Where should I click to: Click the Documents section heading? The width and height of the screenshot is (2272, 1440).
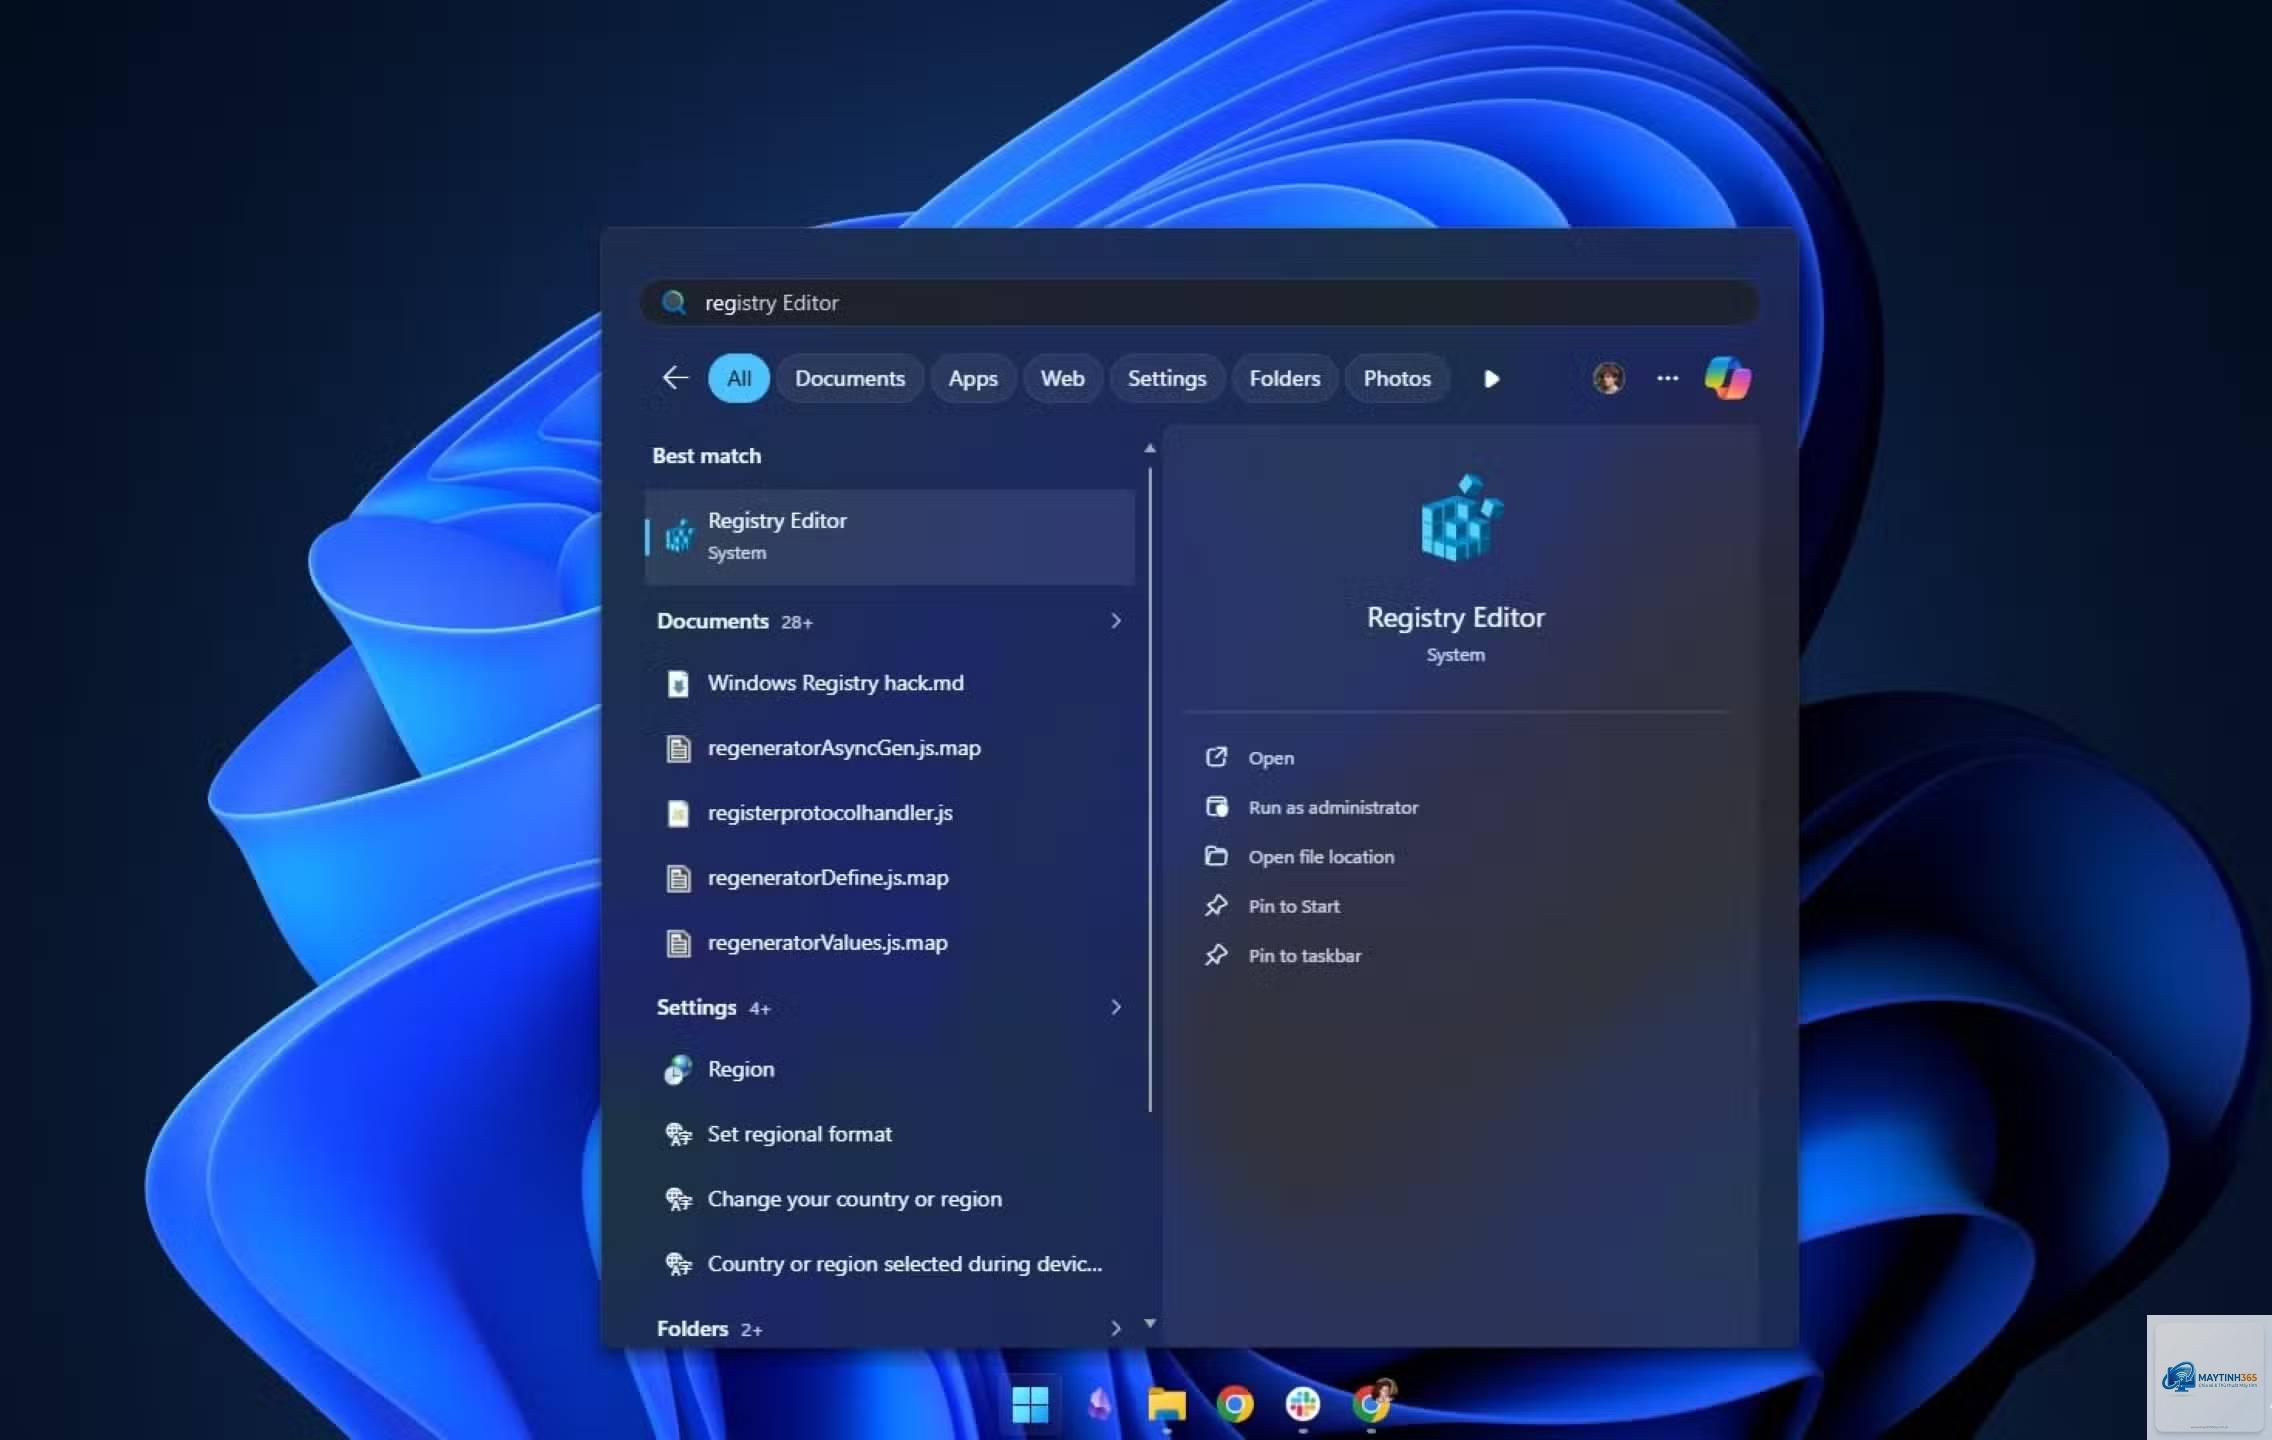[x=712, y=621]
